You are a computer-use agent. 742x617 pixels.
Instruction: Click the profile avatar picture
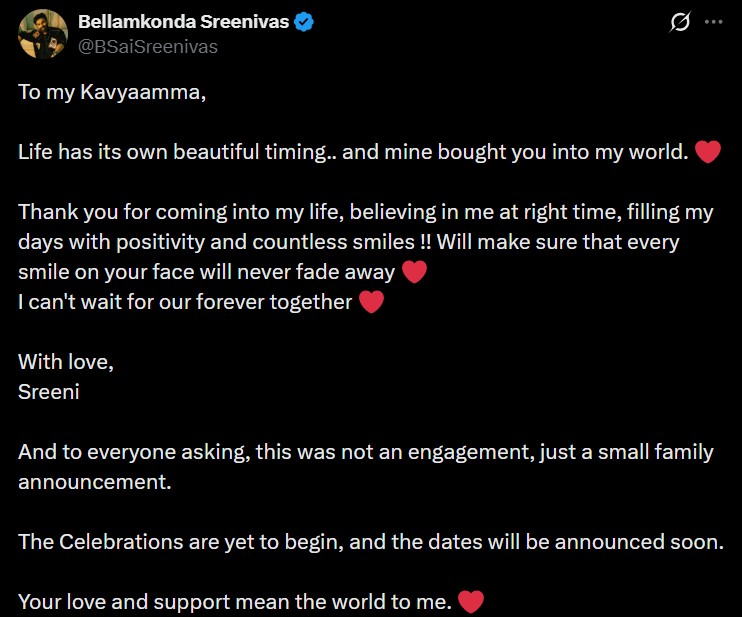click(x=43, y=33)
